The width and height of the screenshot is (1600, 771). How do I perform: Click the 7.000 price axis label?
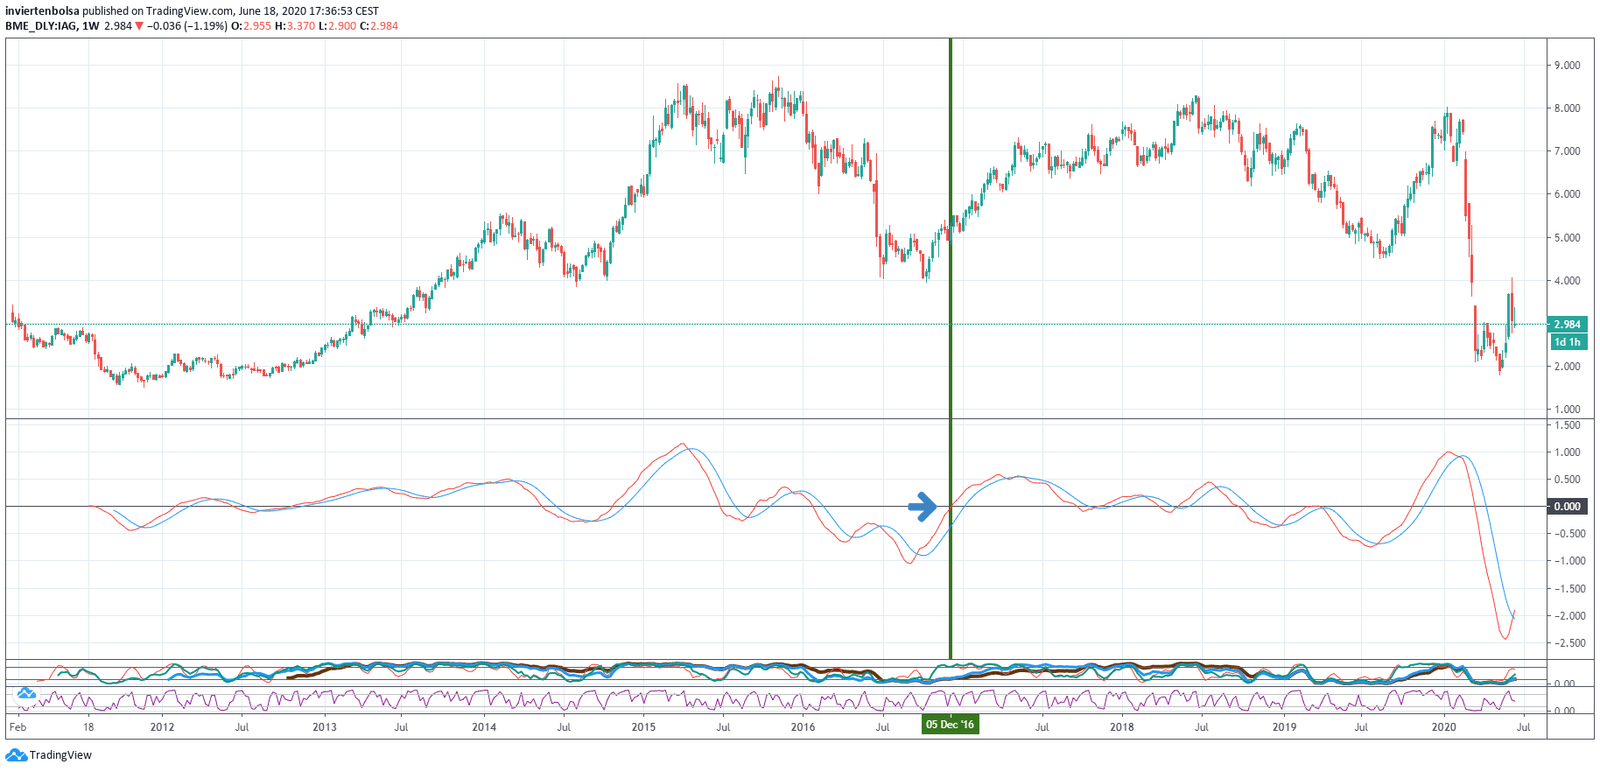pyautogui.click(x=1566, y=151)
